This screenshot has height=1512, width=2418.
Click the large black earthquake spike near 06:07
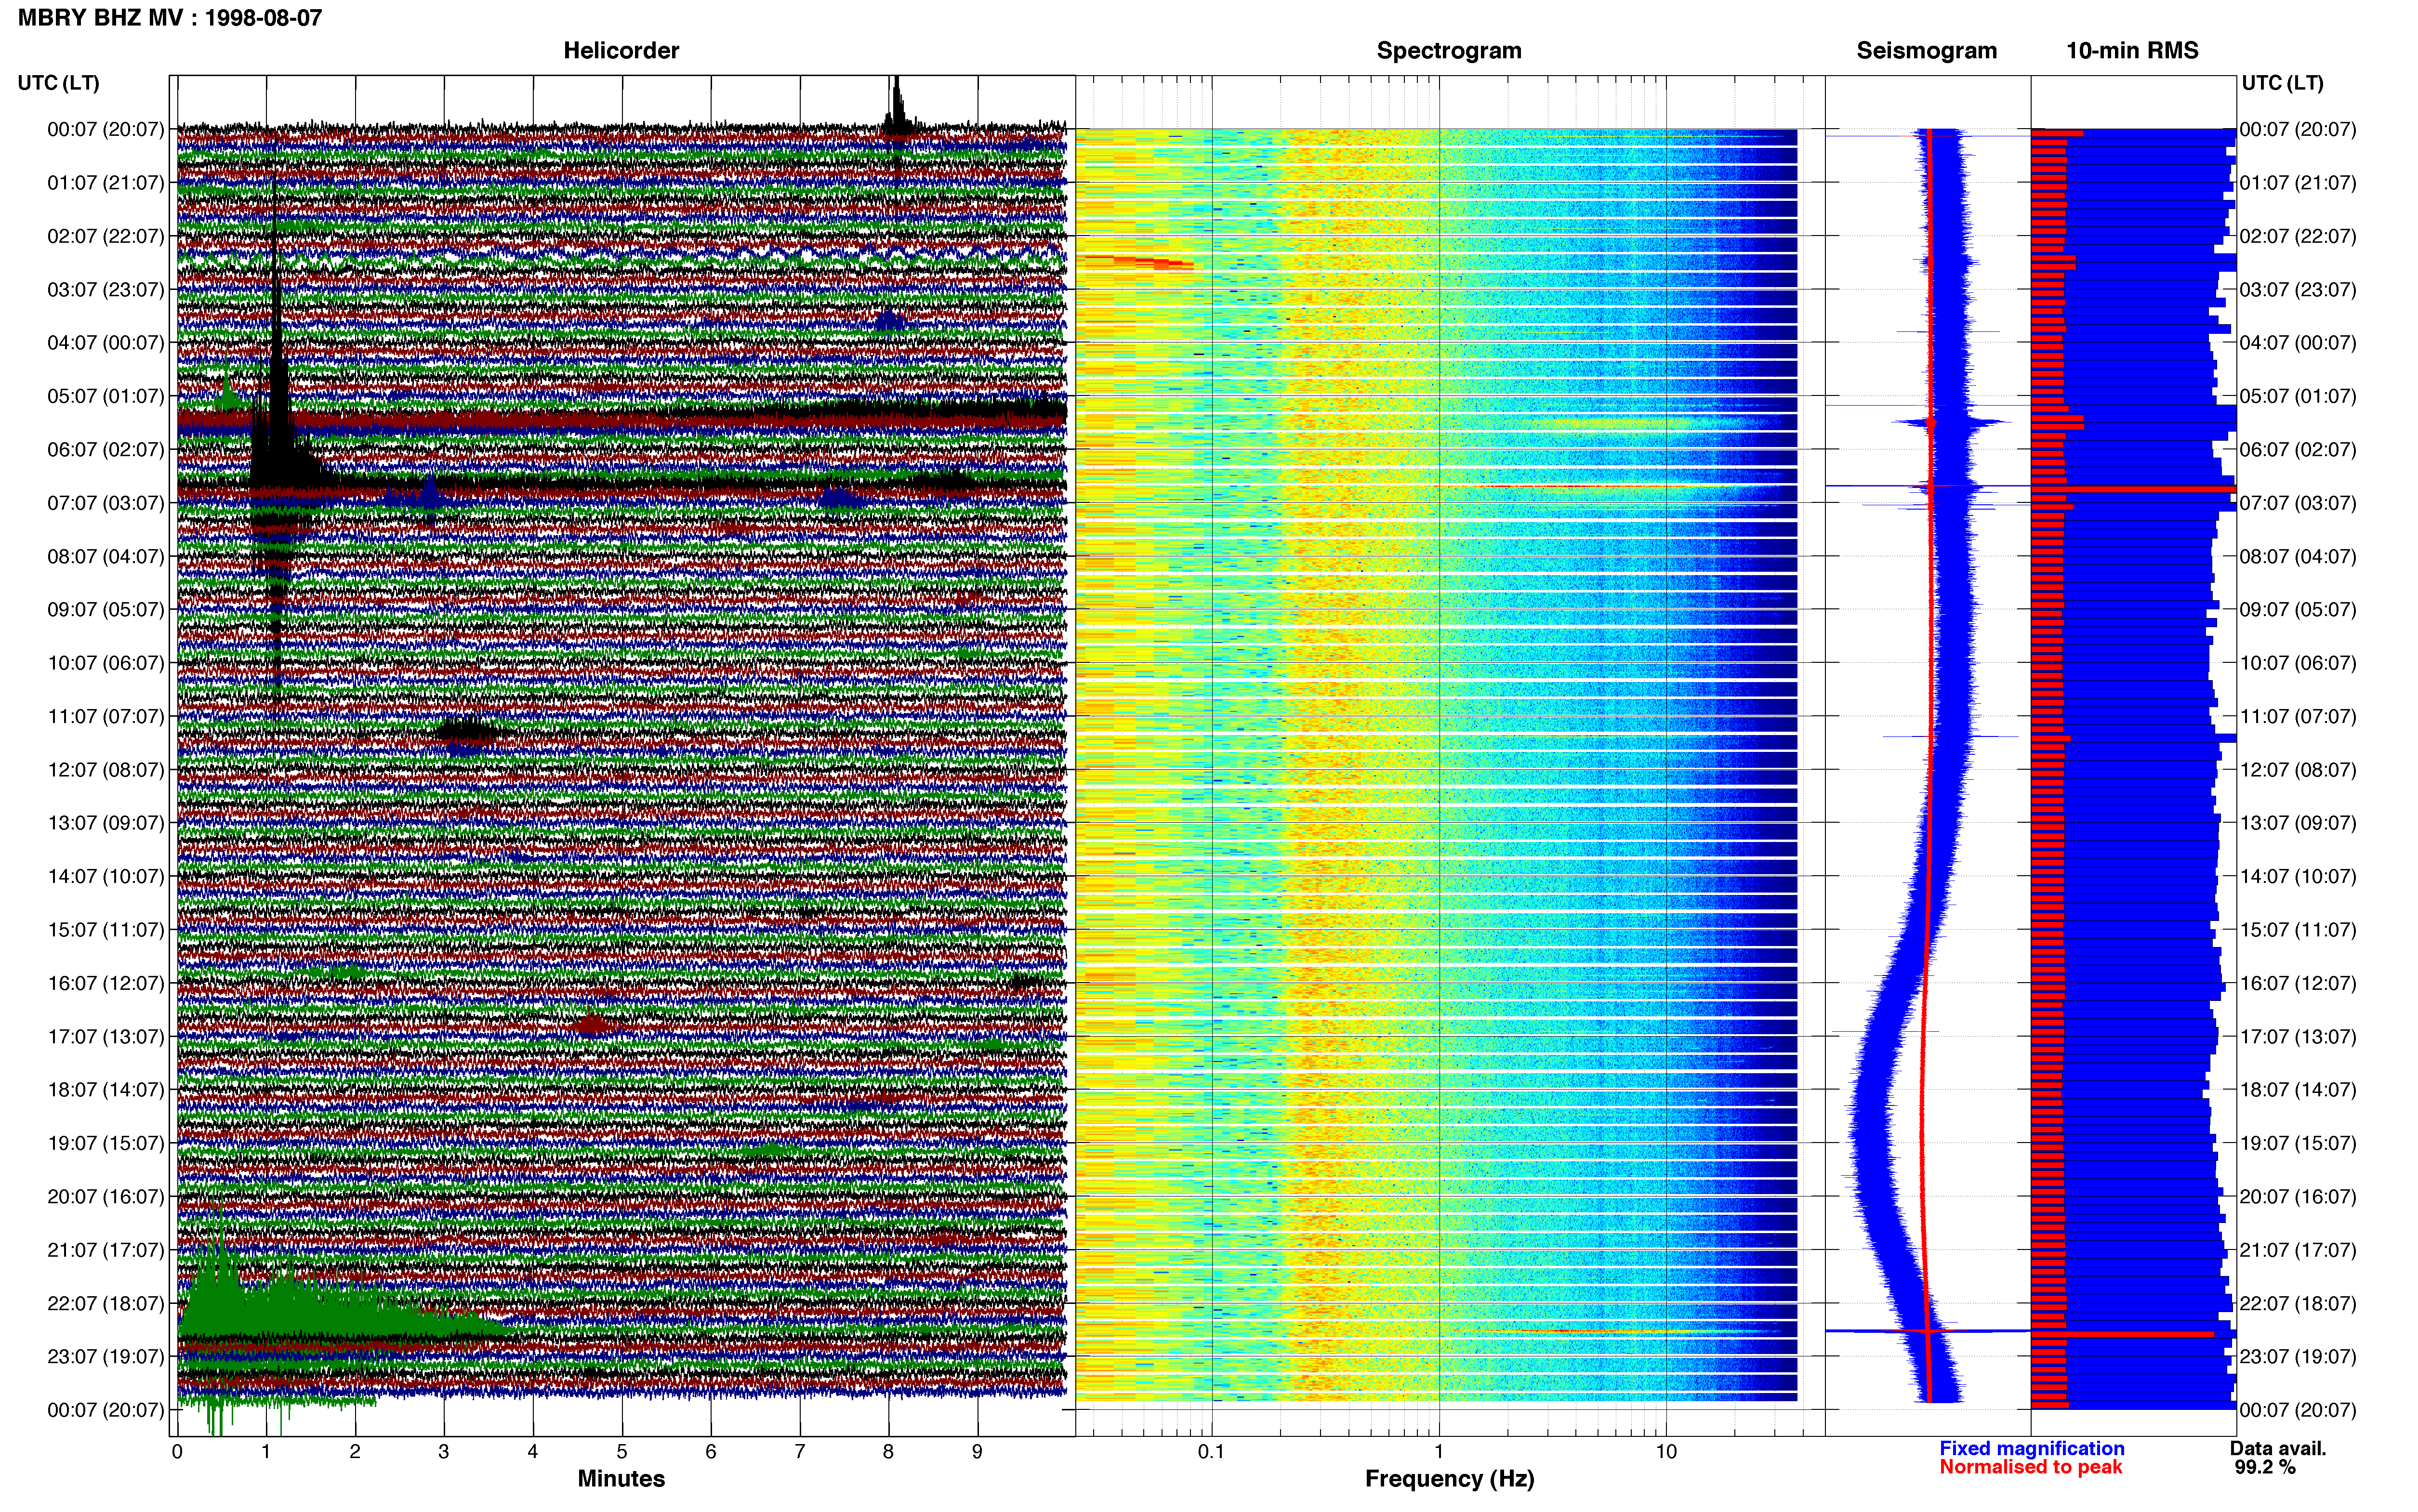(x=277, y=440)
